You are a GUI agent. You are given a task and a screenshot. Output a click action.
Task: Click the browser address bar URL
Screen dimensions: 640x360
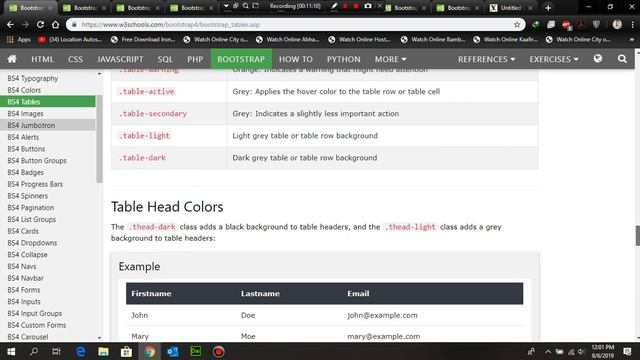pos(171,24)
